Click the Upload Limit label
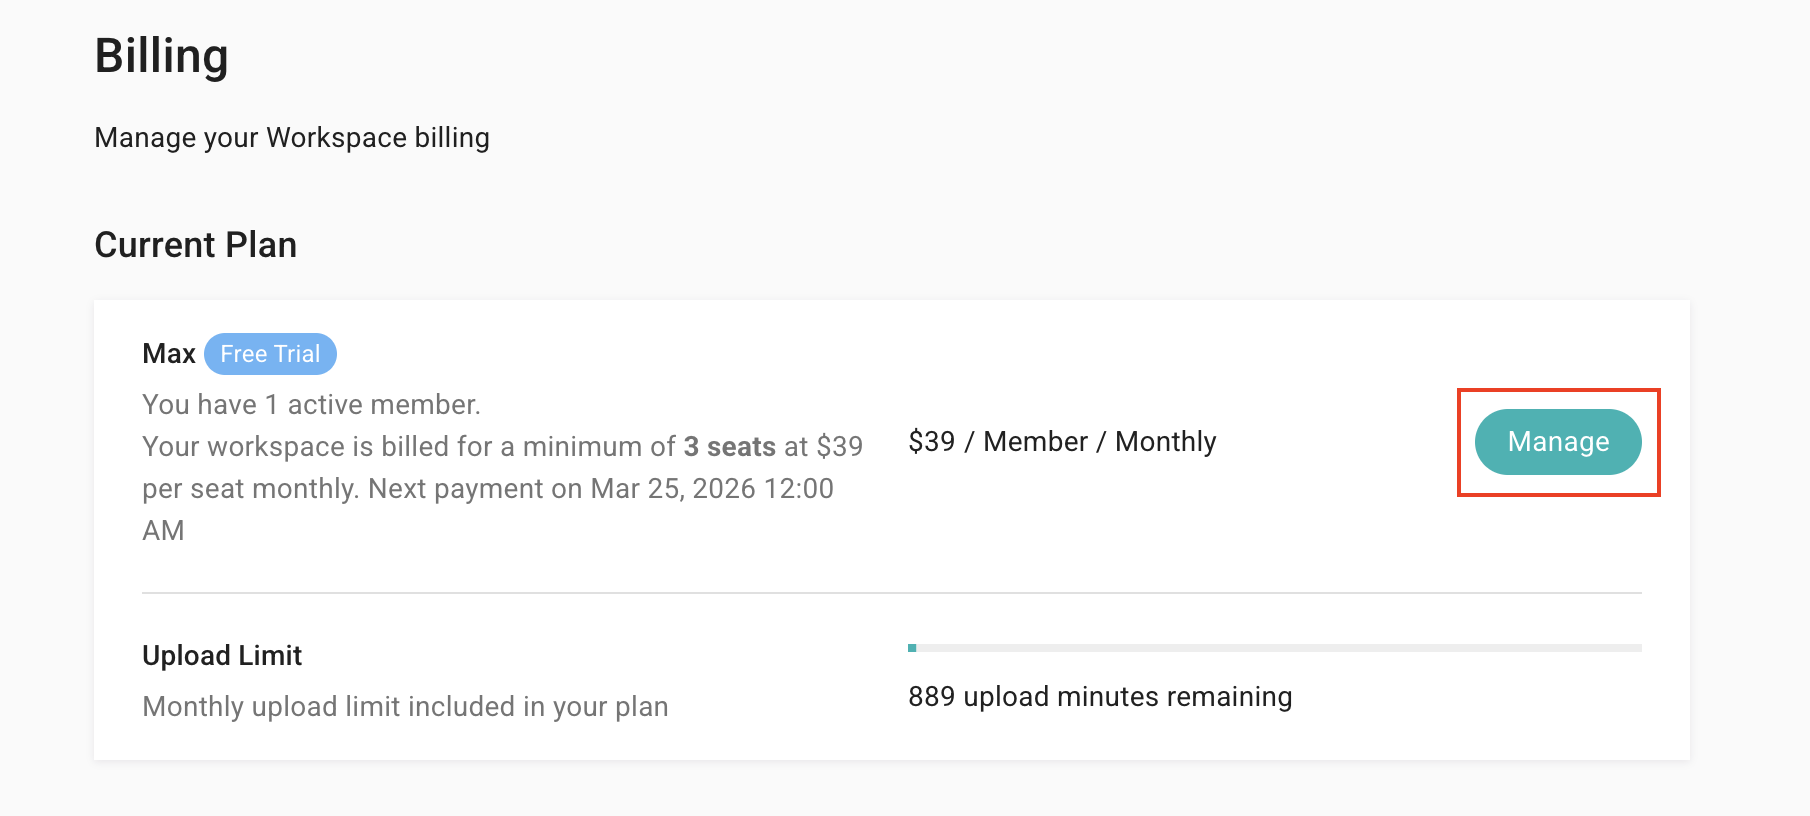Screen dimensions: 1810x816 [222, 656]
